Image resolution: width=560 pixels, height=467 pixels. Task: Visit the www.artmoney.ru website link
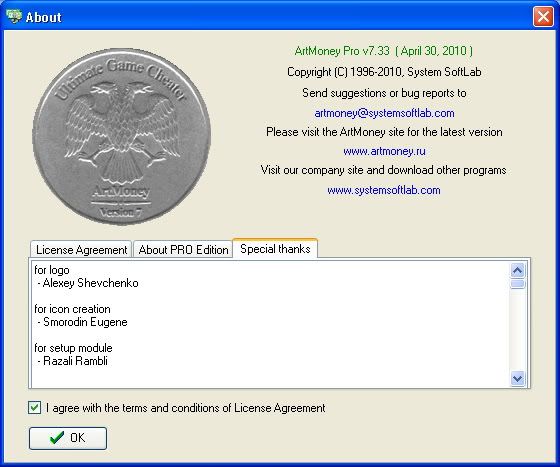point(384,151)
